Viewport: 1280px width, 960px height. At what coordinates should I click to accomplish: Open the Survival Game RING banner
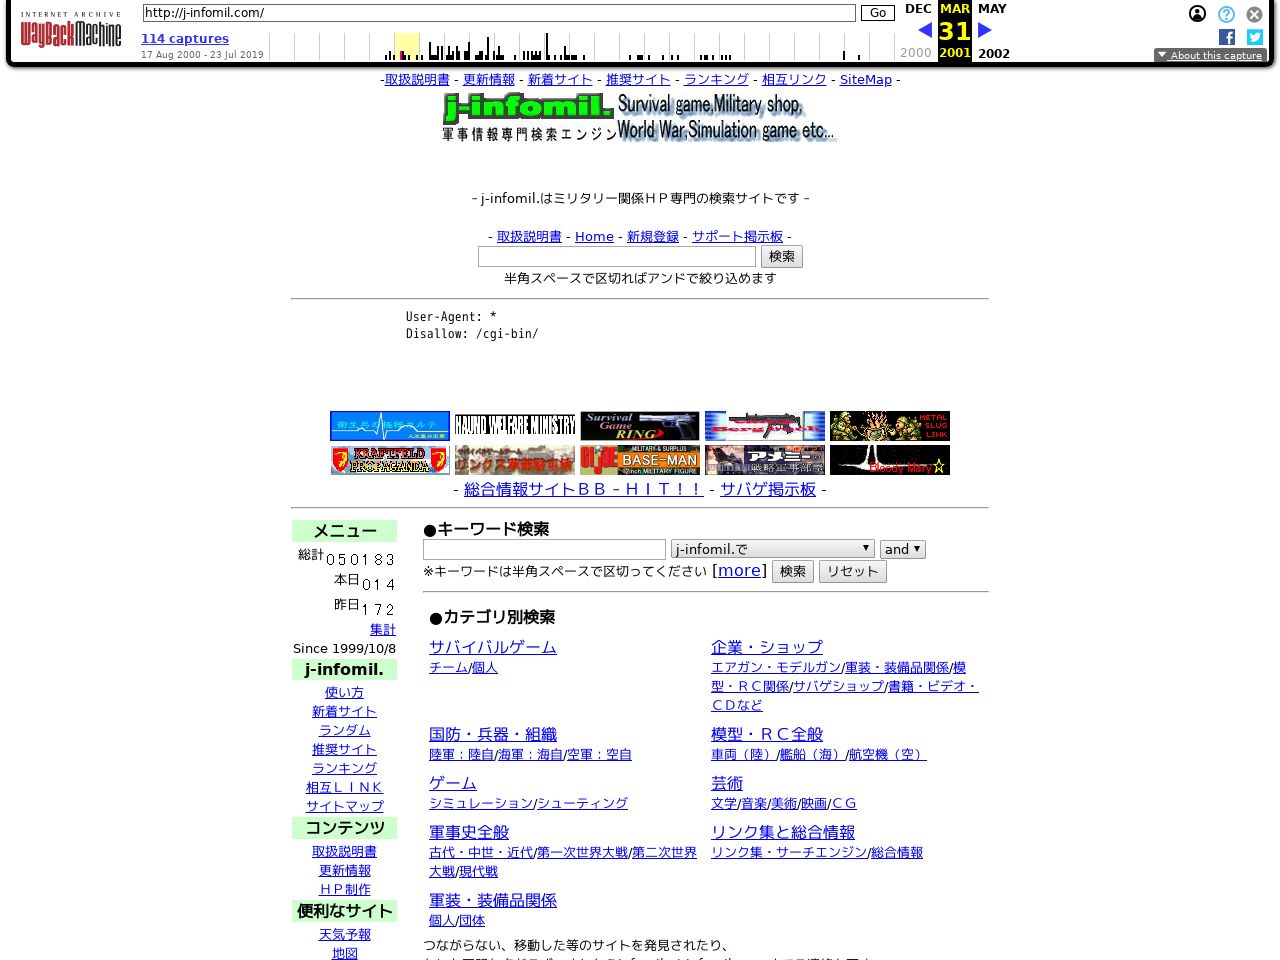[639, 425]
